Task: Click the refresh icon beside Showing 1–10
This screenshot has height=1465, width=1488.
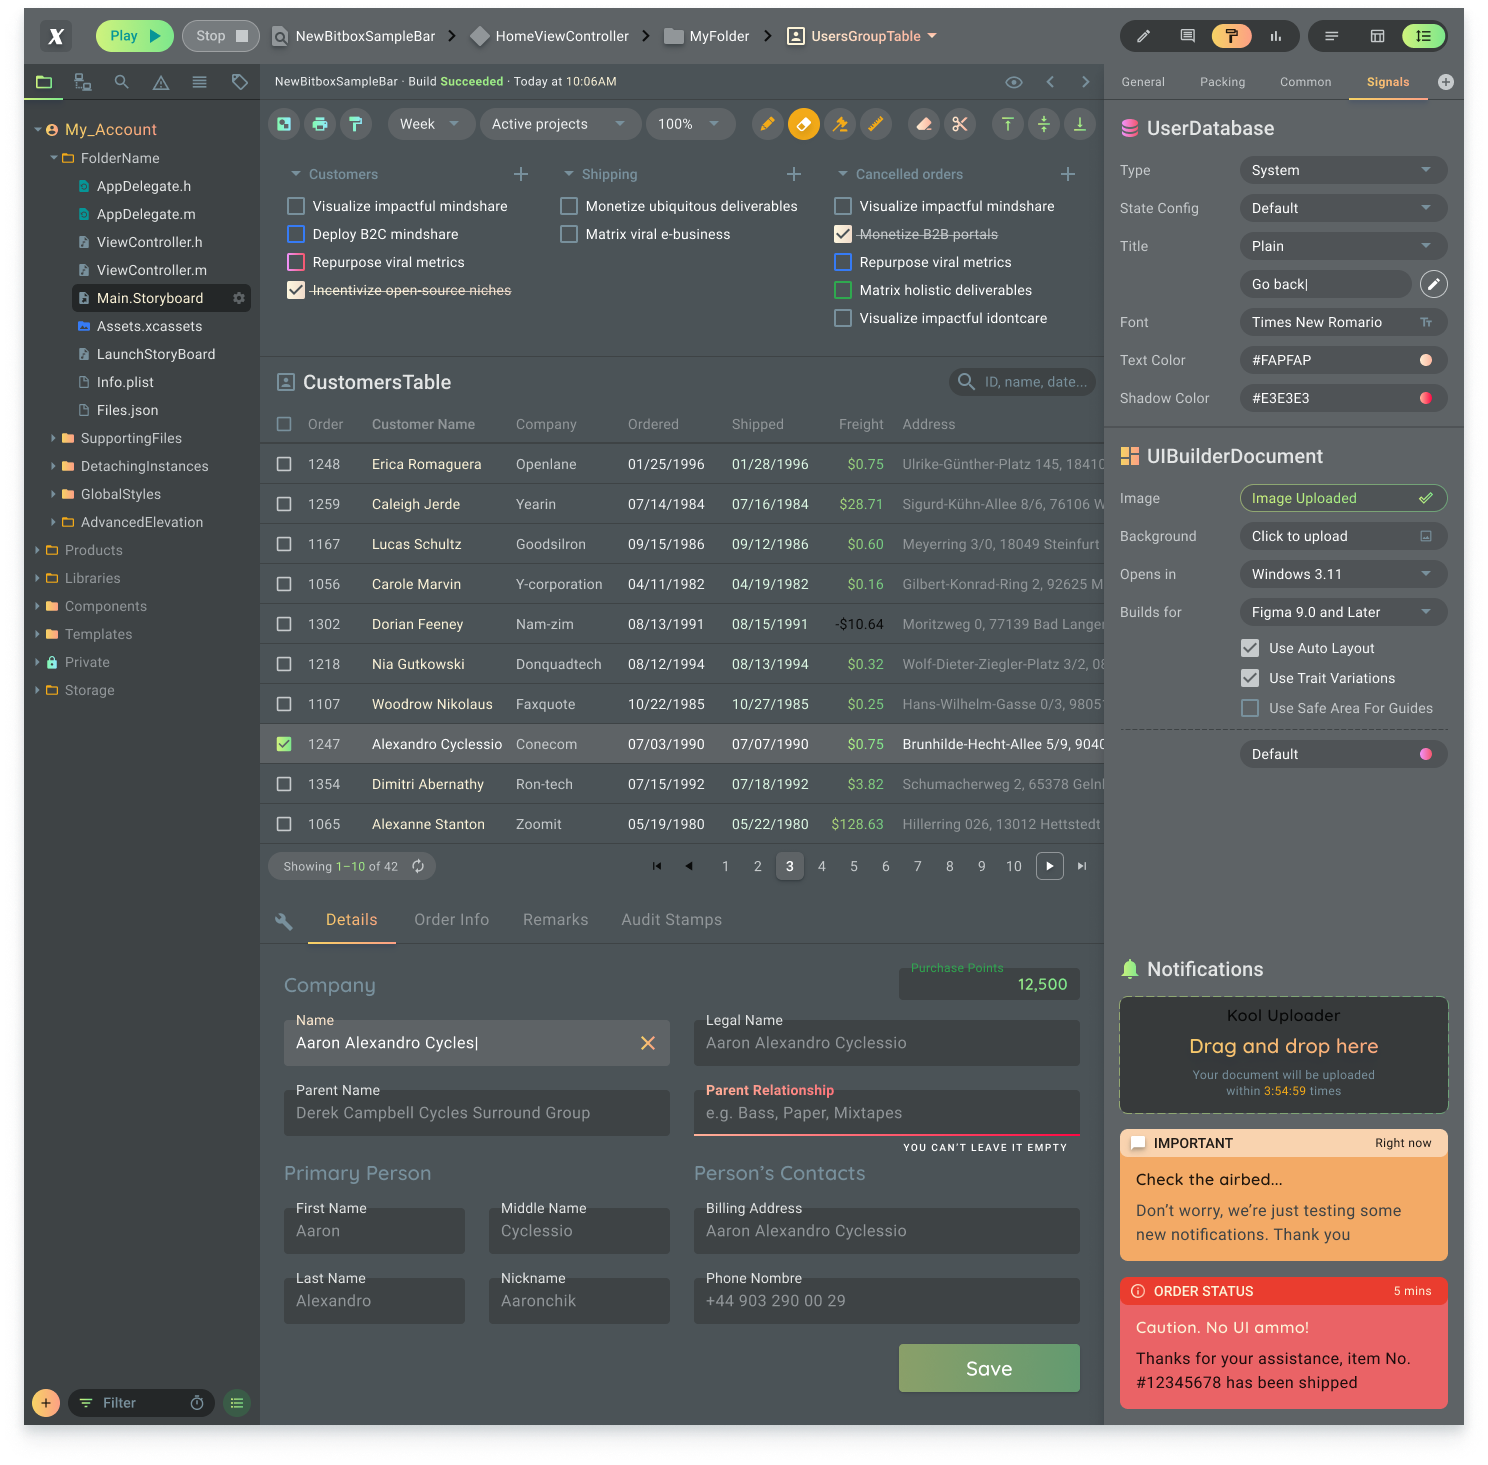Action: pyautogui.click(x=418, y=866)
